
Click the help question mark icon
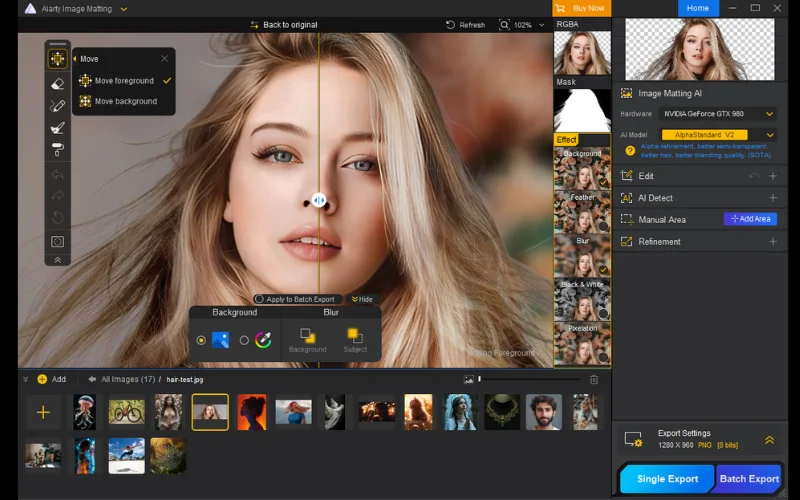point(630,151)
